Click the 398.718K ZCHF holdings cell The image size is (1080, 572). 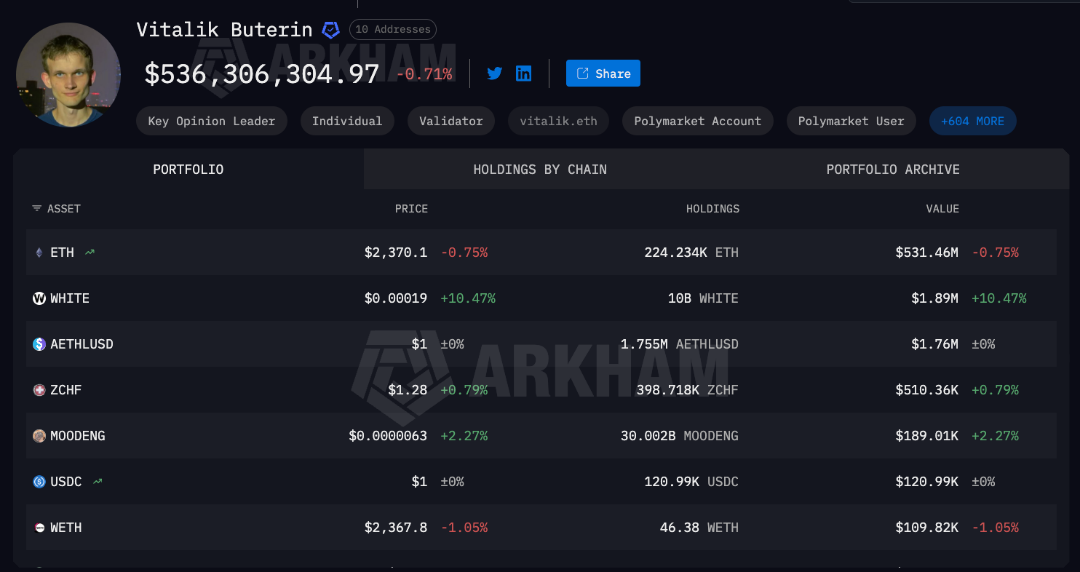[x=687, y=390]
